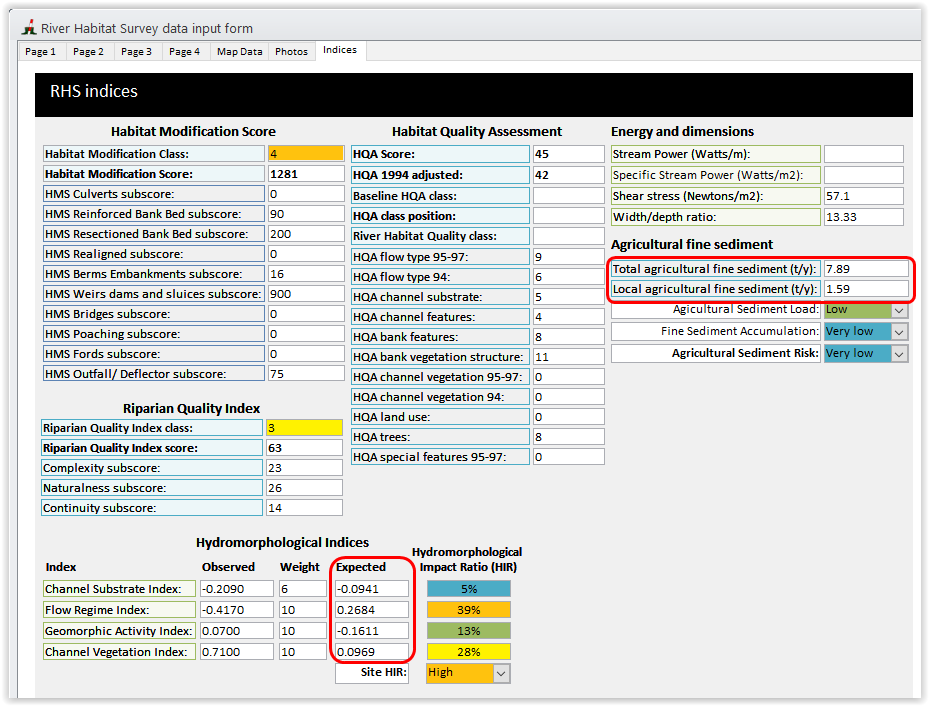
Task: Click the Riparian Quality Index score field 63
Action: pyautogui.click(x=305, y=448)
